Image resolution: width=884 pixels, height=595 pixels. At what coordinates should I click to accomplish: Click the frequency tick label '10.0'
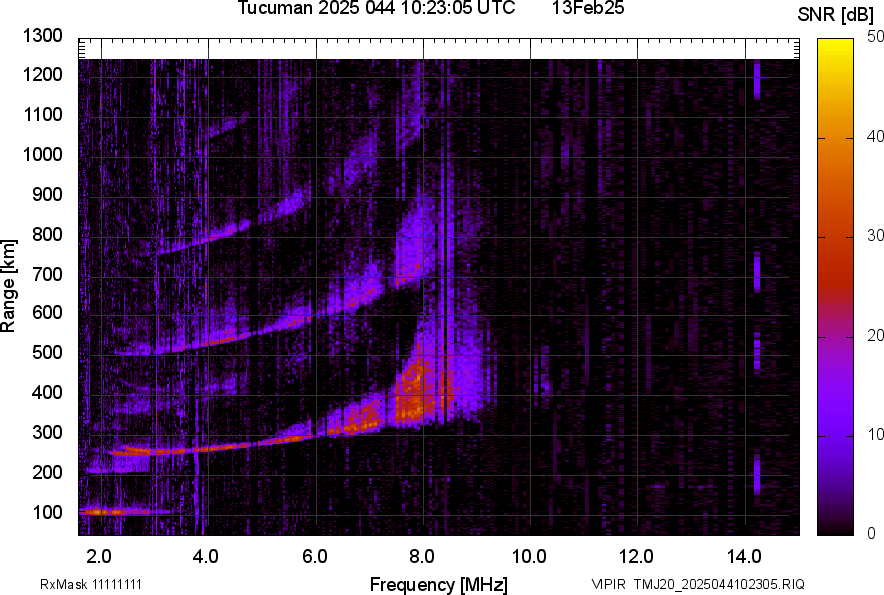point(529,557)
